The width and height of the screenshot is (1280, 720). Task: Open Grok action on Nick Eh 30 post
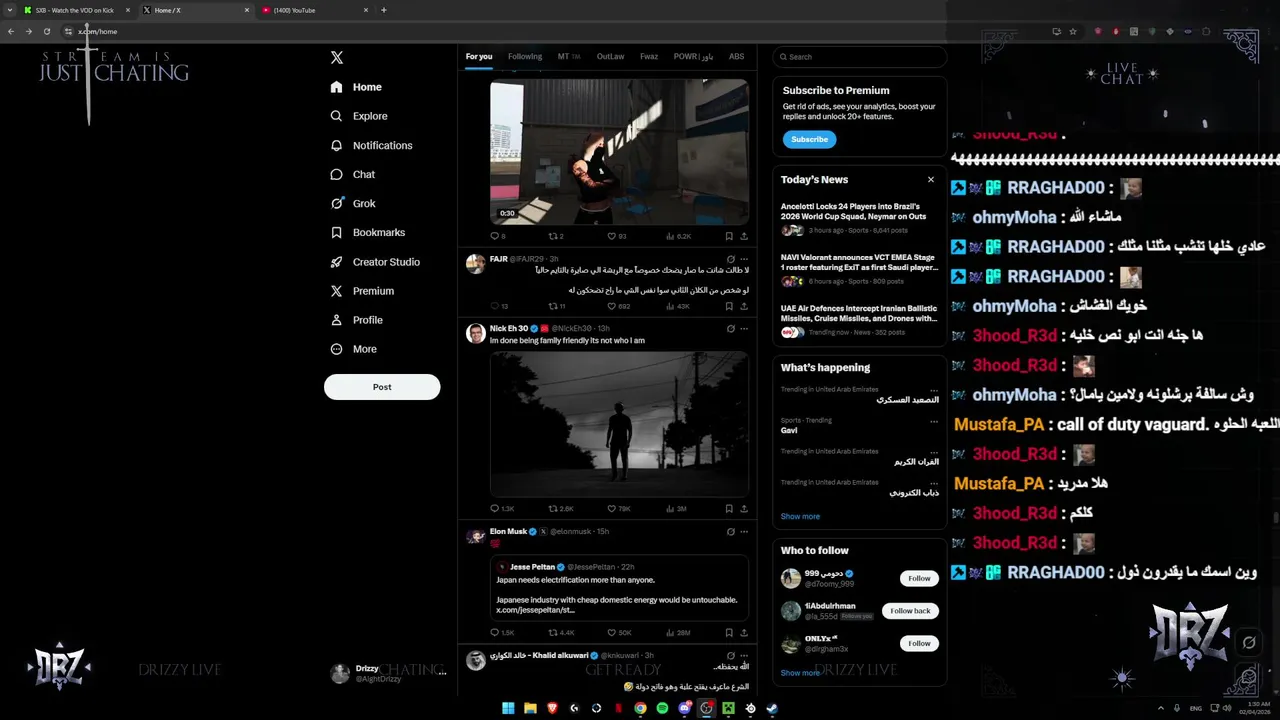click(730, 328)
